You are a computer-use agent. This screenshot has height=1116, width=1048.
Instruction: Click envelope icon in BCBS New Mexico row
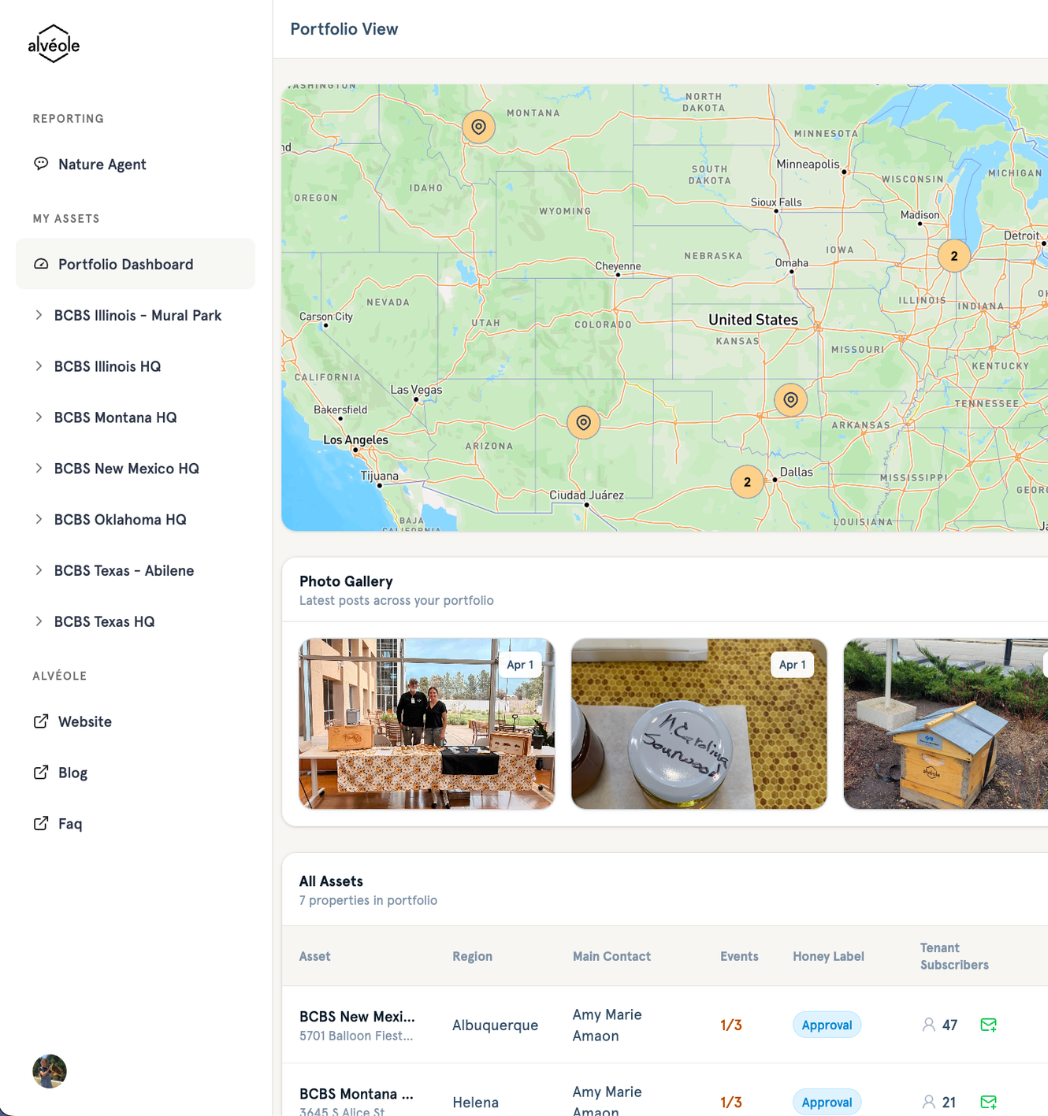coord(988,1025)
